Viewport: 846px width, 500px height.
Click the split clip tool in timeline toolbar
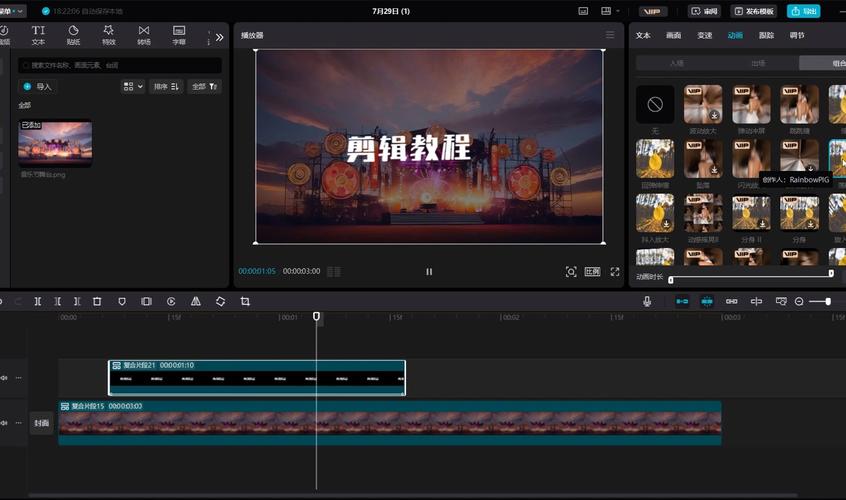[38, 302]
